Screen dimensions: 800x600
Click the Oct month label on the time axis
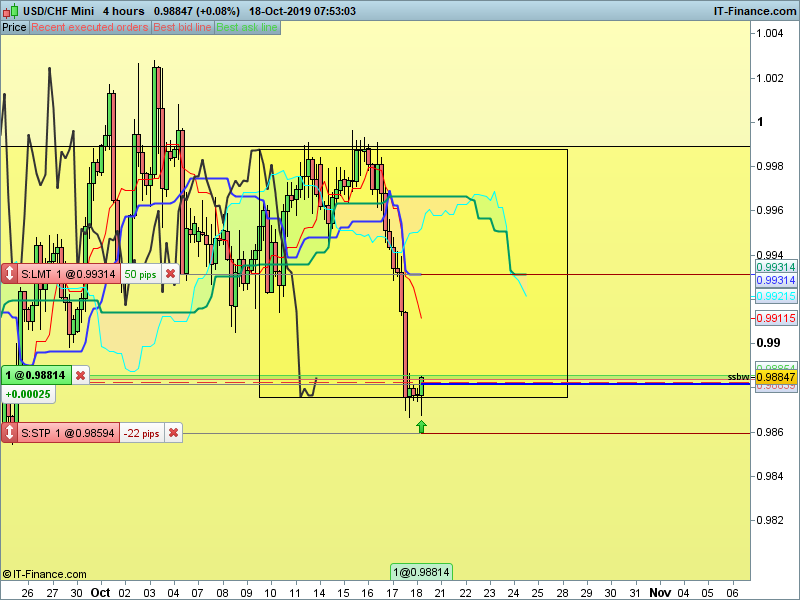100,592
